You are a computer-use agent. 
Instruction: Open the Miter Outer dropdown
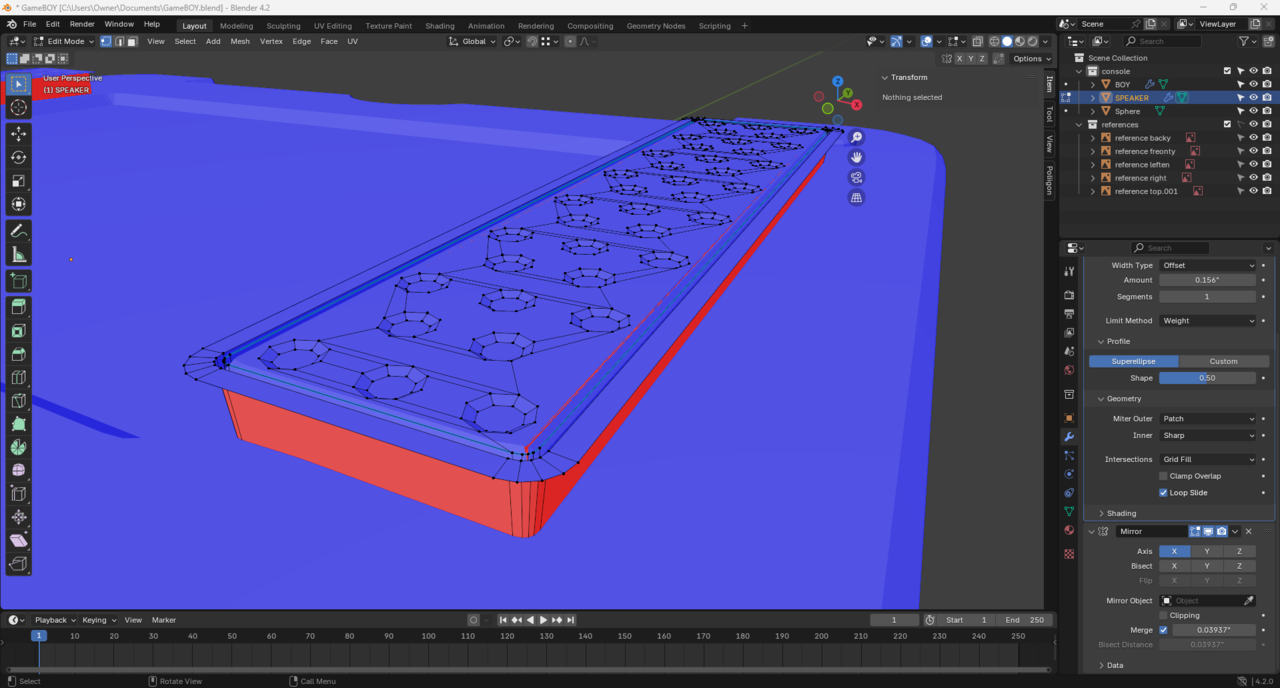click(x=1207, y=419)
